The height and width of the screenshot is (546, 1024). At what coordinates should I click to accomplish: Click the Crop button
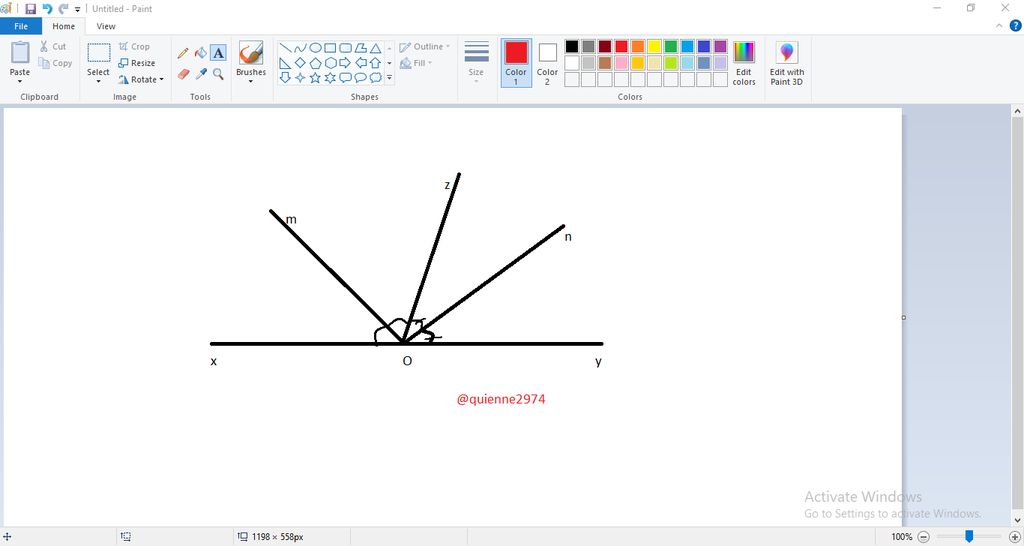coord(134,46)
